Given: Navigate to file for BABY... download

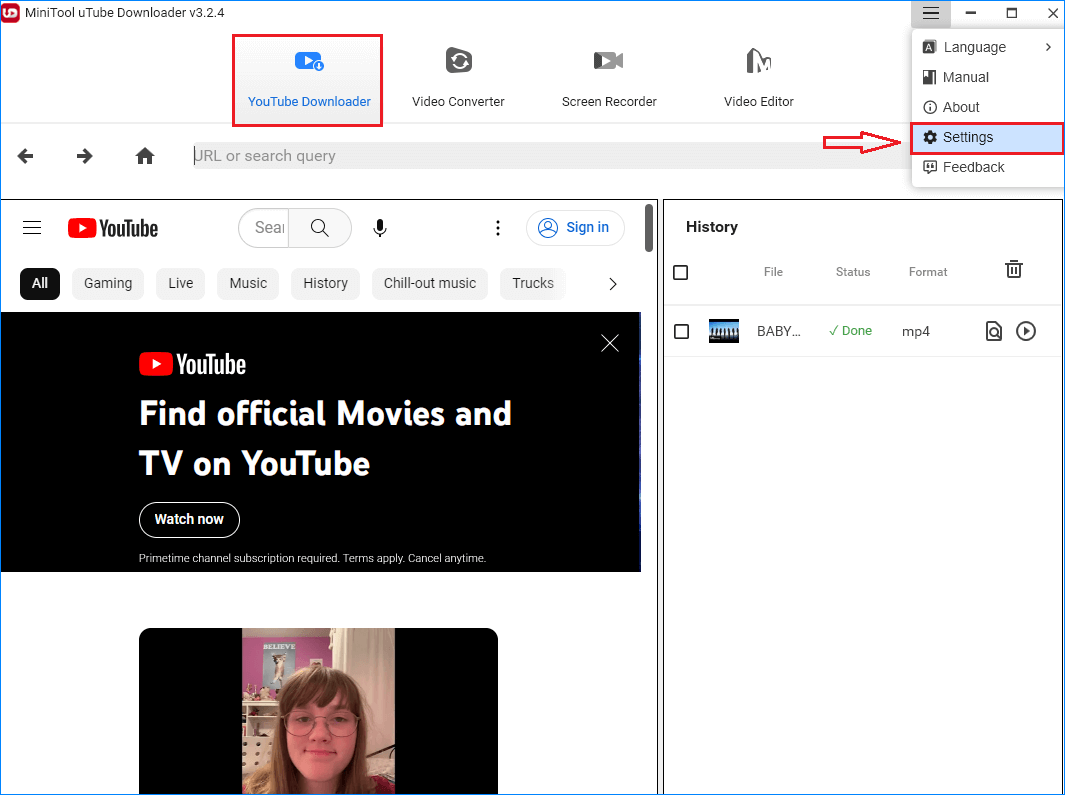Looking at the screenshot, I should point(994,332).
